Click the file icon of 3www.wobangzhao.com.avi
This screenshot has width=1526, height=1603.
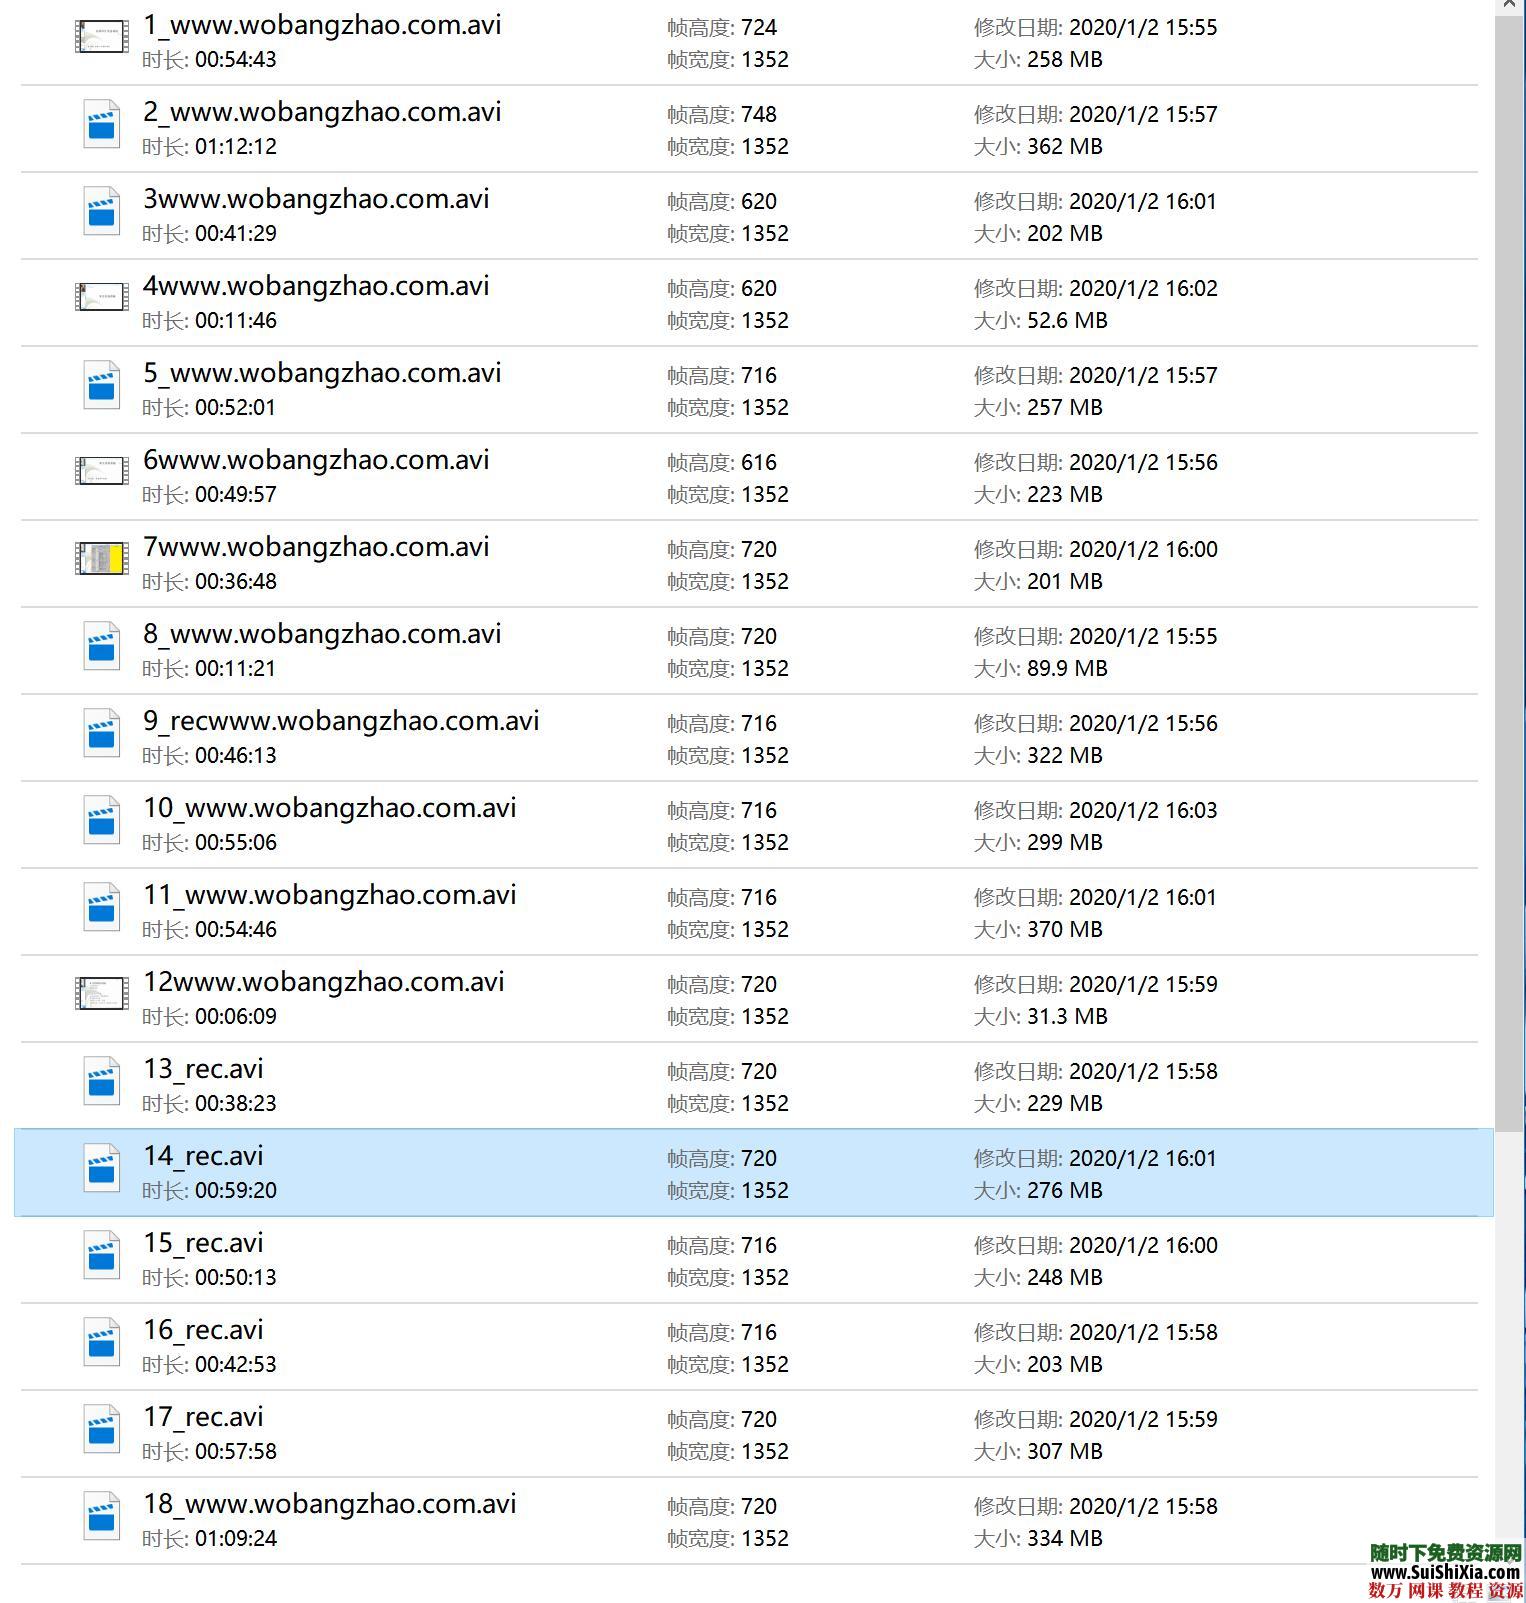tap(102, 212)
